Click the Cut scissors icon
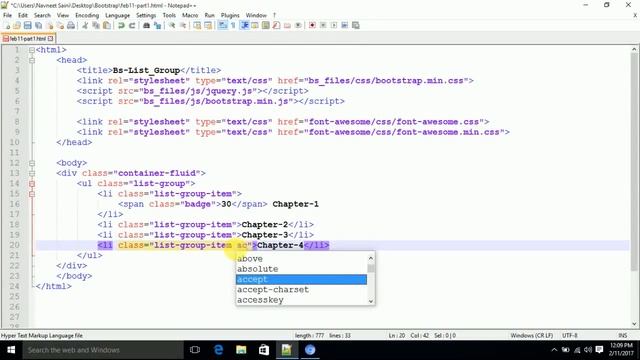The height and width of the screenshot is (360, 640). pyautogui.click(x=85, y=25)
